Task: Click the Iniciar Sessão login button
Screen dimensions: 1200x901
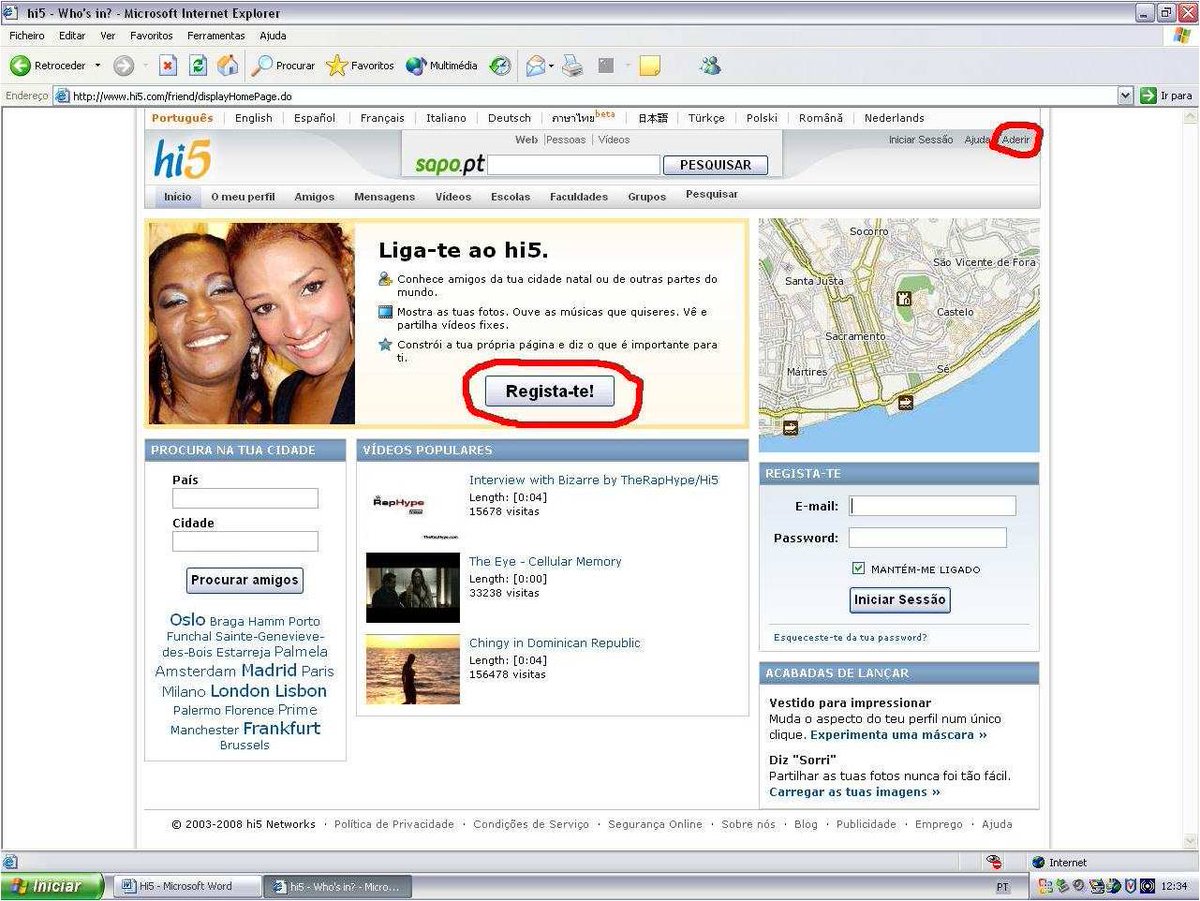Action: 899,600
